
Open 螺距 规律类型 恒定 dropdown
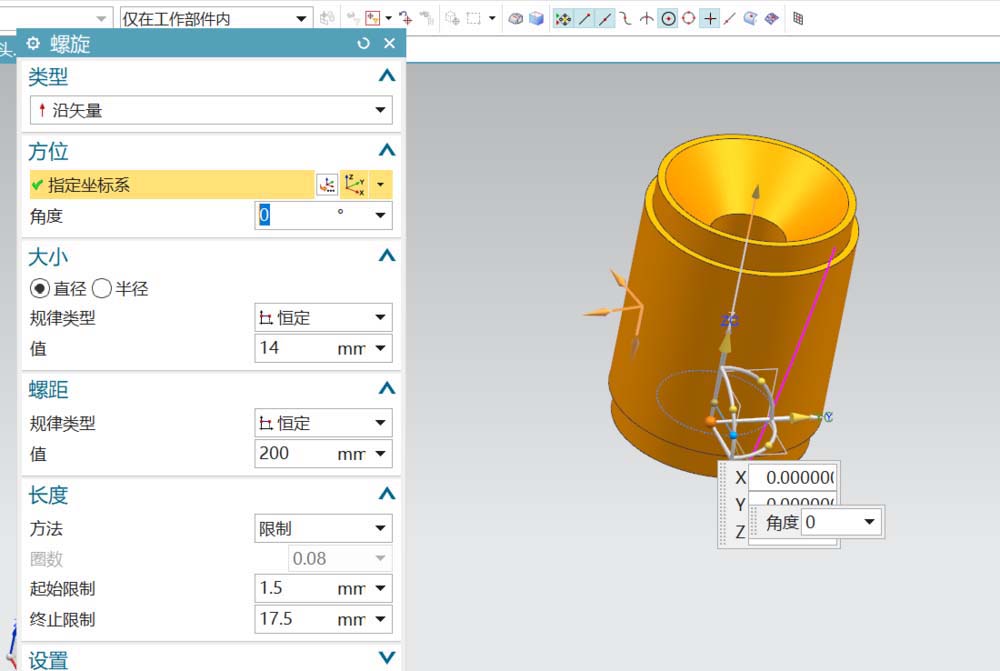[323, 422]
